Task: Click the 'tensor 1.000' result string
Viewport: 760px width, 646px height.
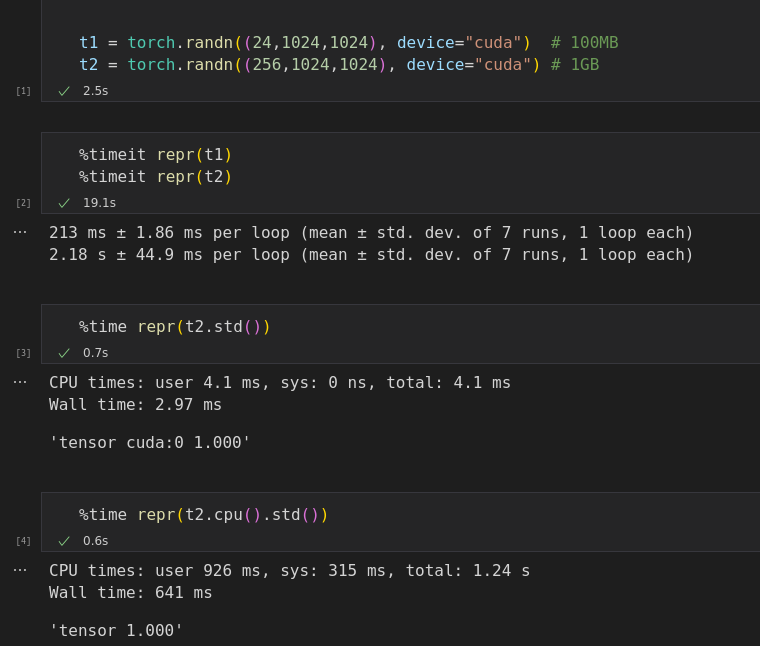Action: click(x=116, y=630)
